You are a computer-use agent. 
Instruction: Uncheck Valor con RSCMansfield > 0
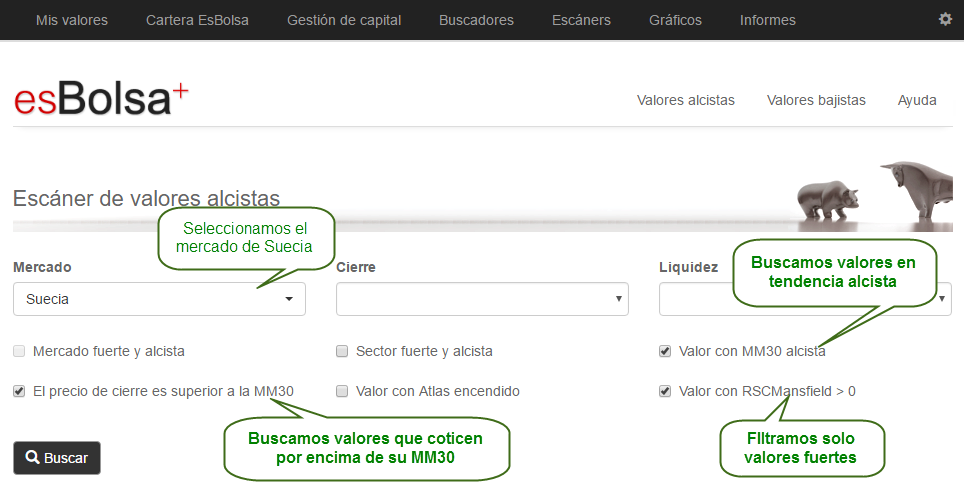pos(665,391)
